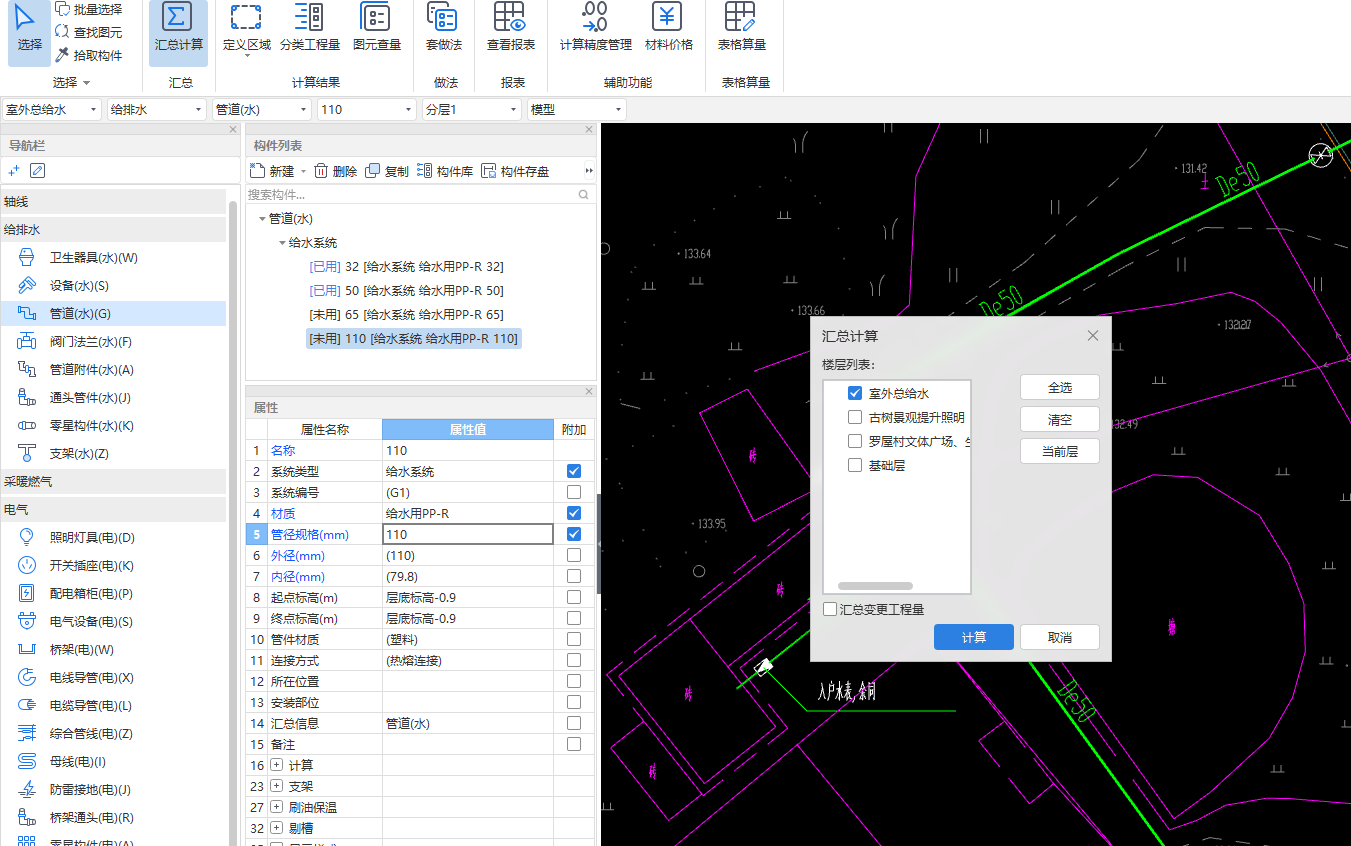The height and width of the screenshot is (846, 1351).
Task: Click the 汇总计算 sigma icon
Action: (x=178, y=17)
